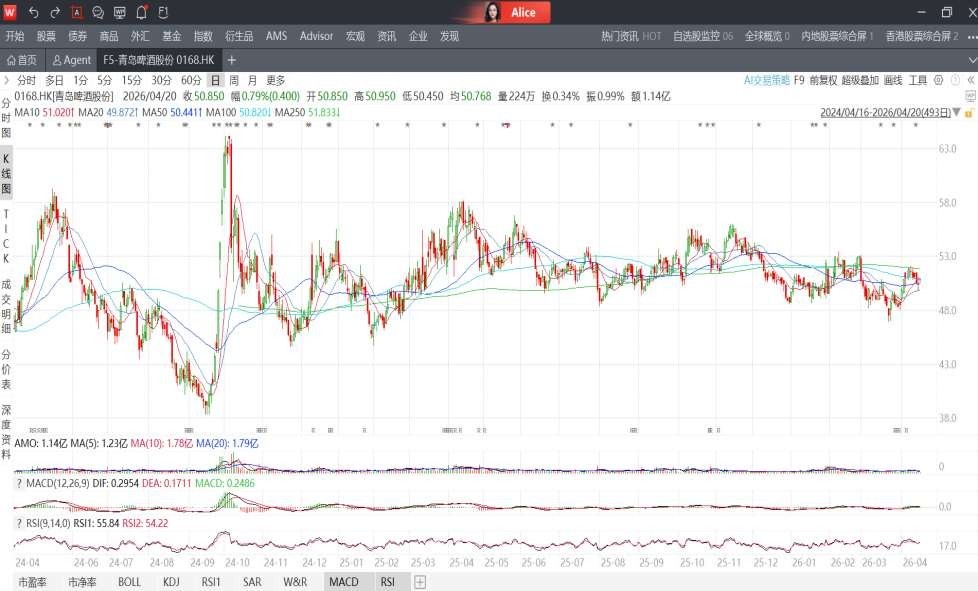Click the undo arrow icon in title bar
Screen dimensions: 978x591
pyautogui.click(x=33, y=12)
